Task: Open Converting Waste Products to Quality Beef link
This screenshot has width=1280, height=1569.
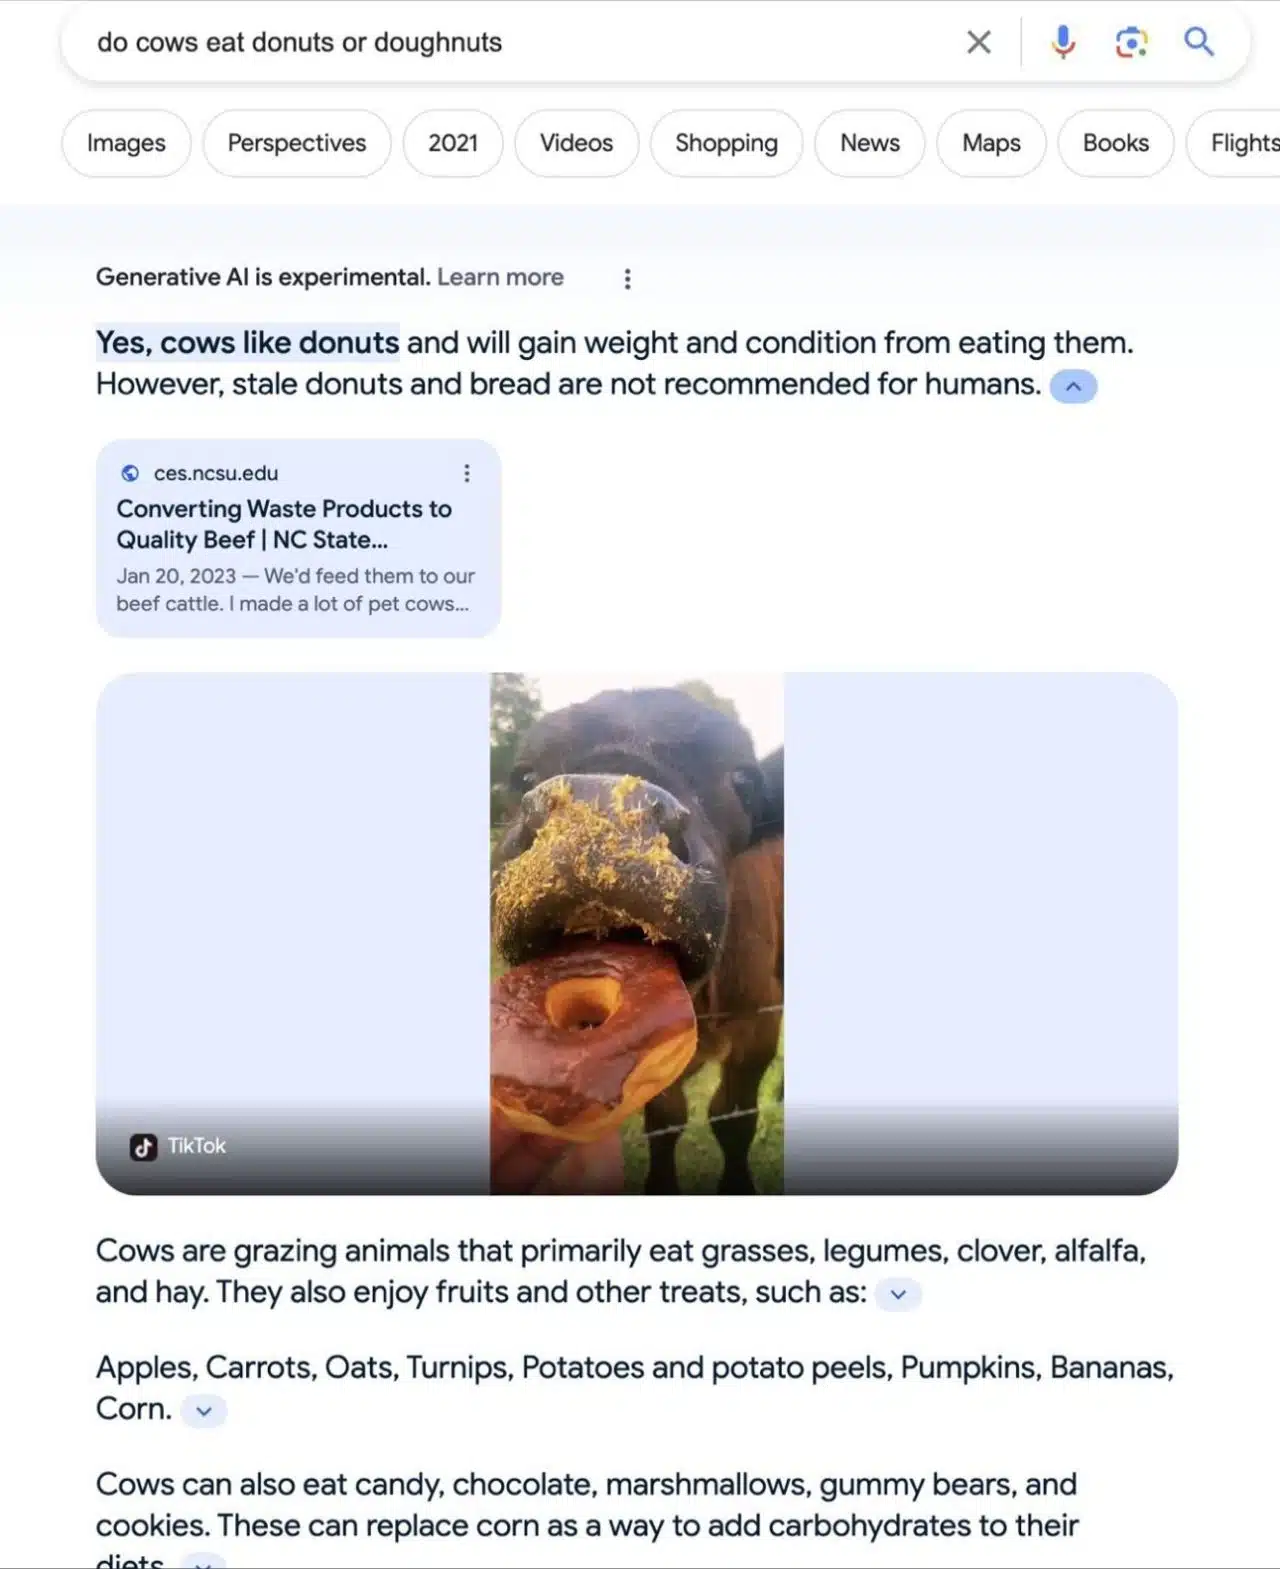Action: [x=284, y=524]
